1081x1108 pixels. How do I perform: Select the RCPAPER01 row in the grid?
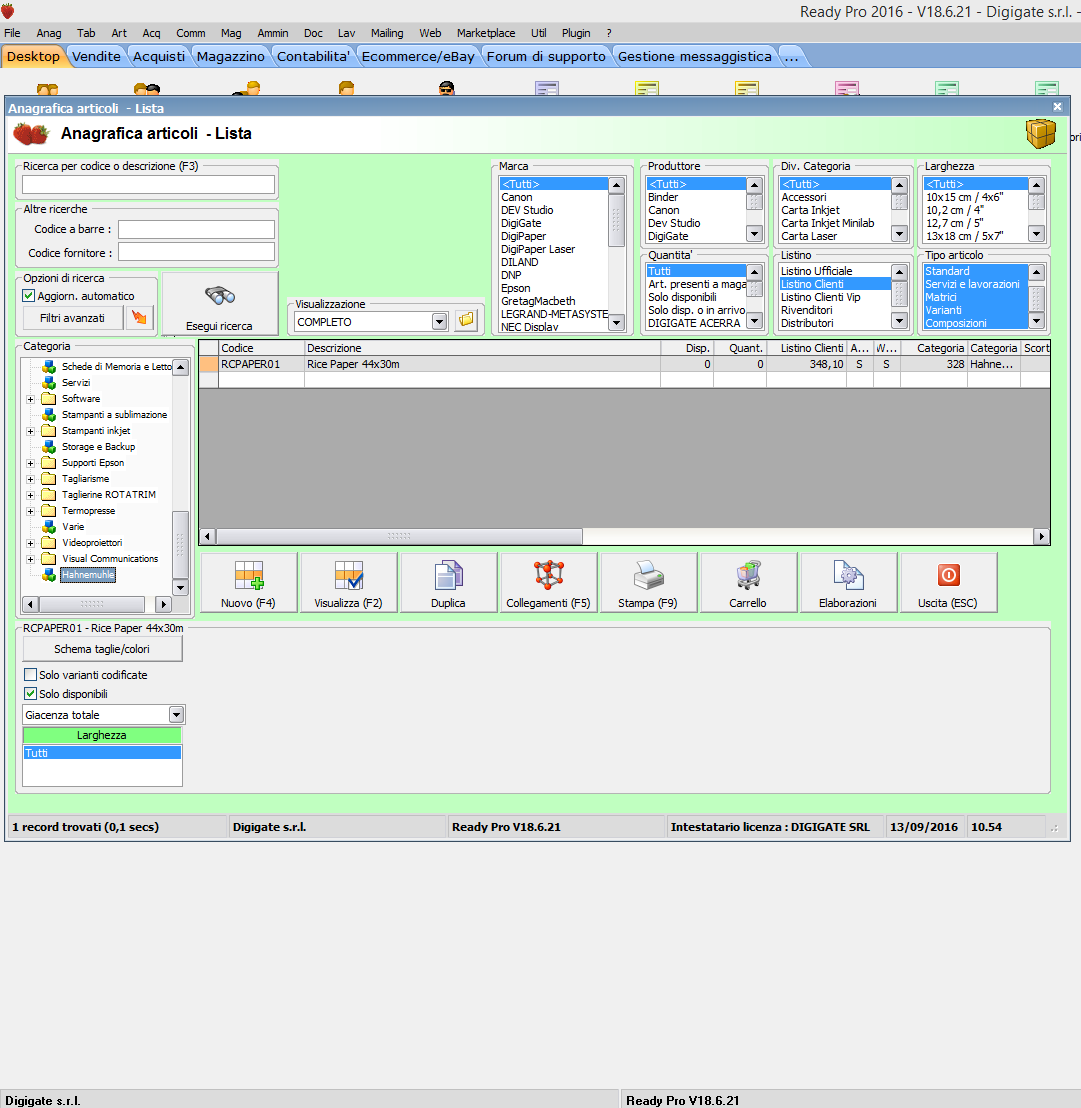pos(625,364)
